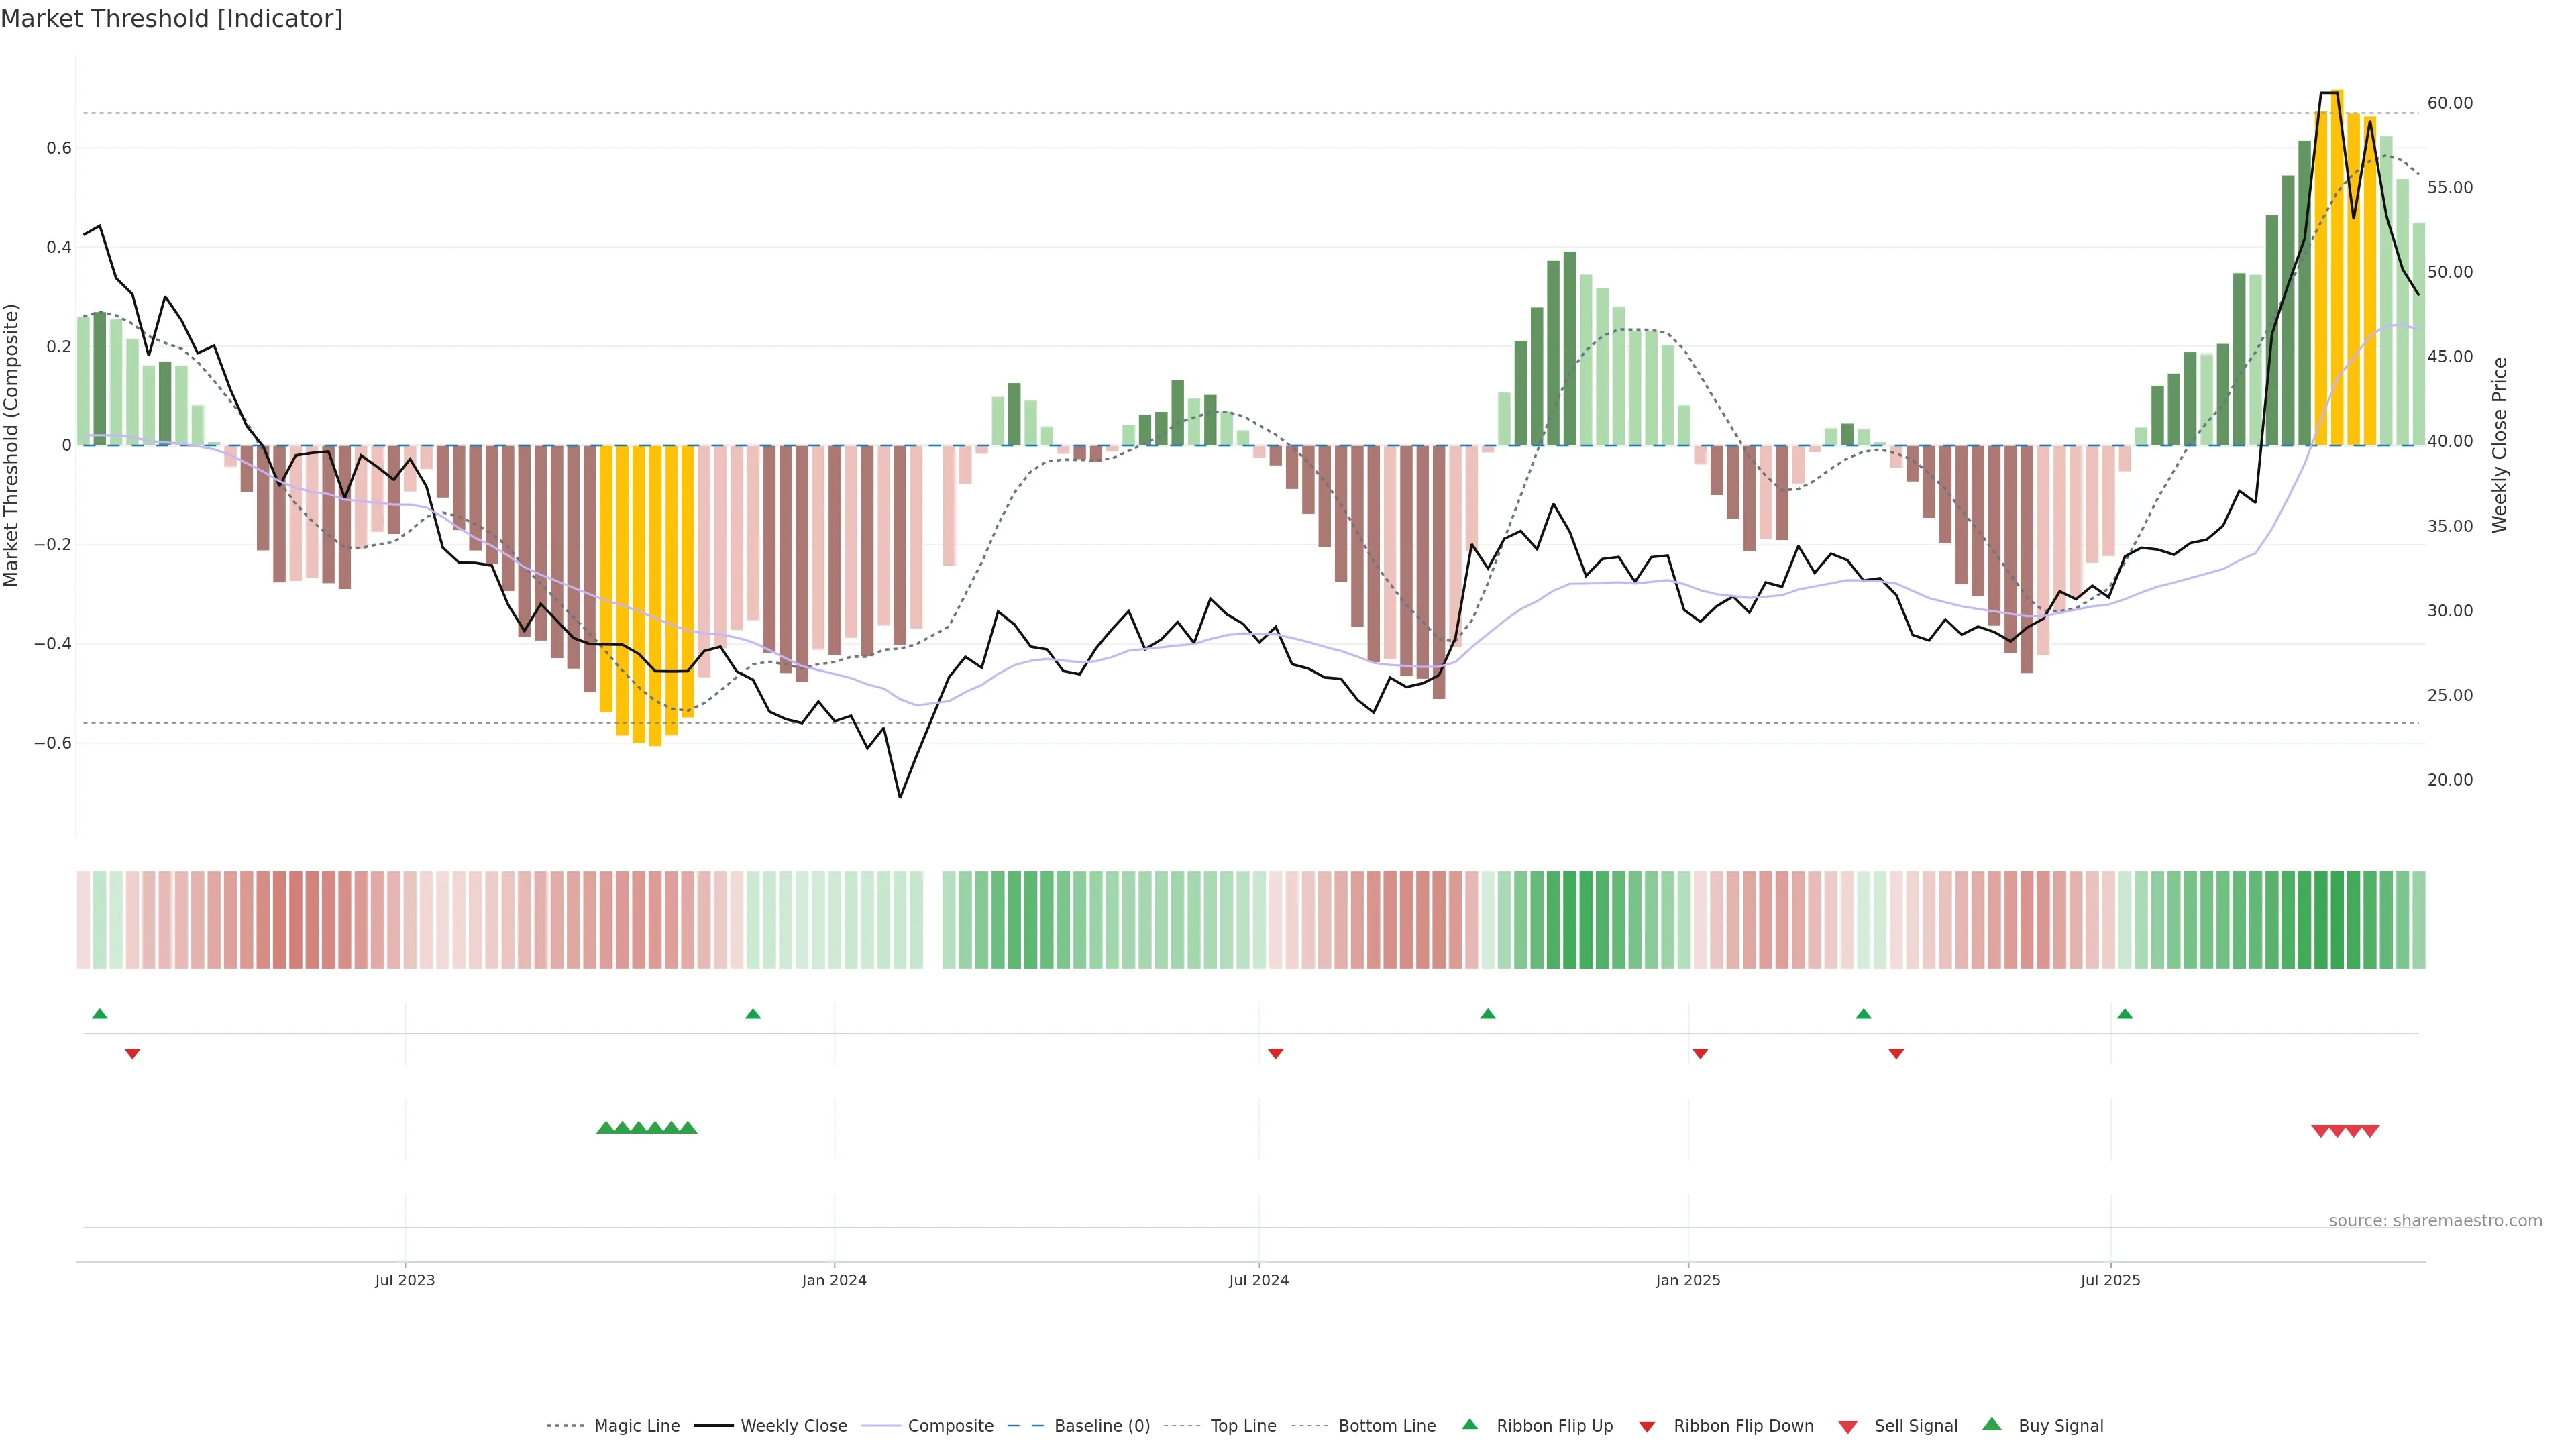Click the rightmost red sell signal triangle
The height and width of the screenshot is (1449, 2576).
tap(2370, 1131)
